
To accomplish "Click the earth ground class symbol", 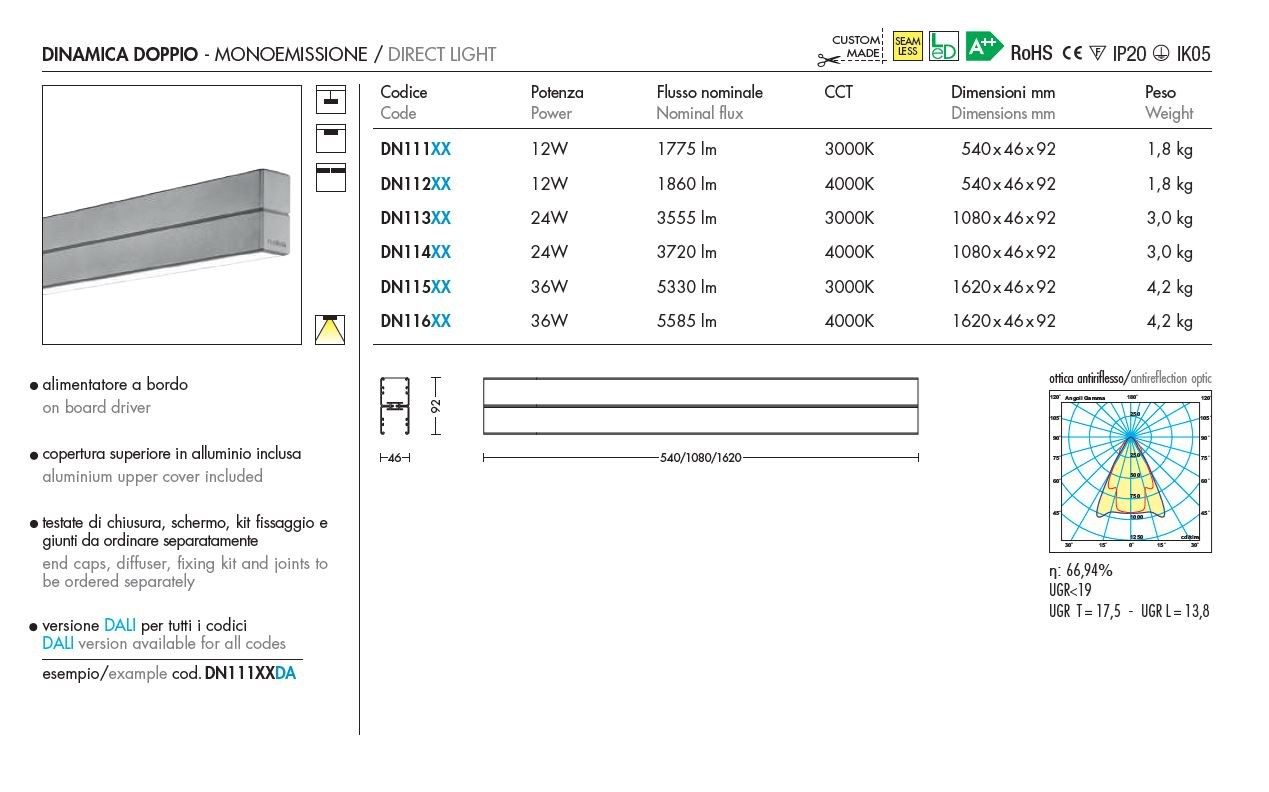I will pyautogui.click(x=1160, y=54).
